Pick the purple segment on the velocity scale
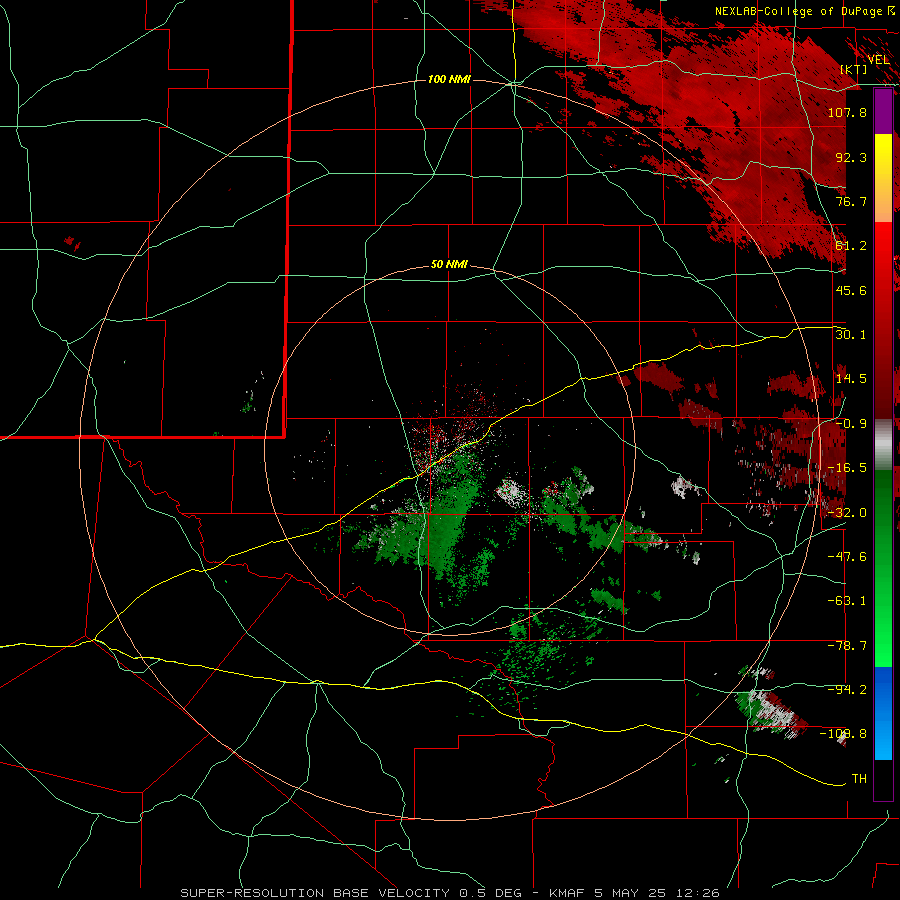 click(x=883, y=111)
